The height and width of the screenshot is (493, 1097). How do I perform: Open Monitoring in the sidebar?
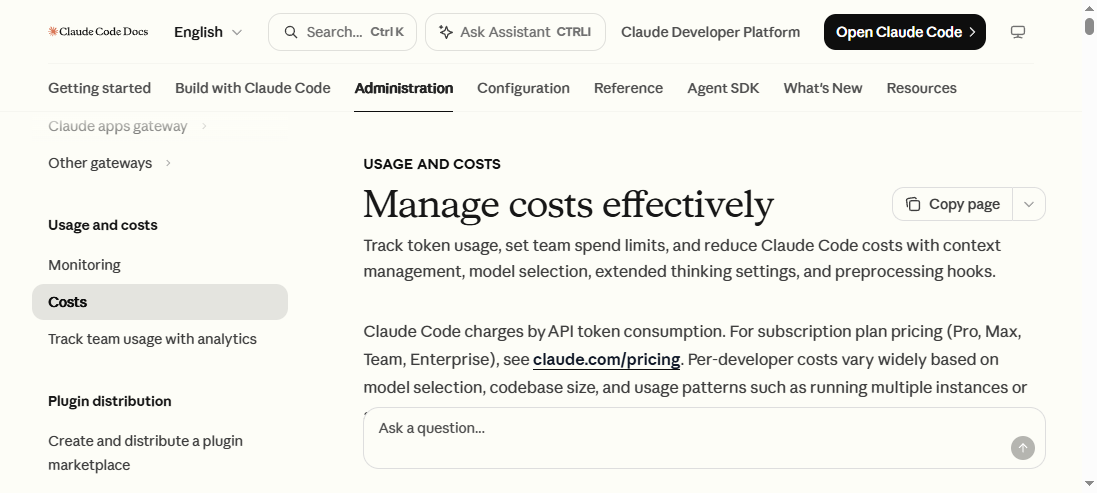pos(84,265)
